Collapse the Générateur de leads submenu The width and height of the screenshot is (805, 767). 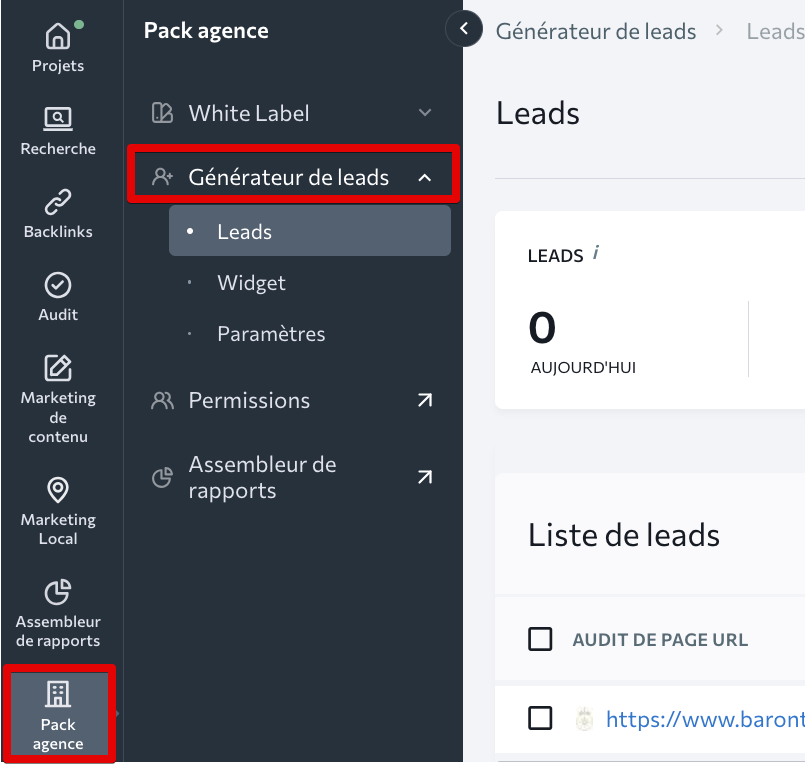[426, 175]
